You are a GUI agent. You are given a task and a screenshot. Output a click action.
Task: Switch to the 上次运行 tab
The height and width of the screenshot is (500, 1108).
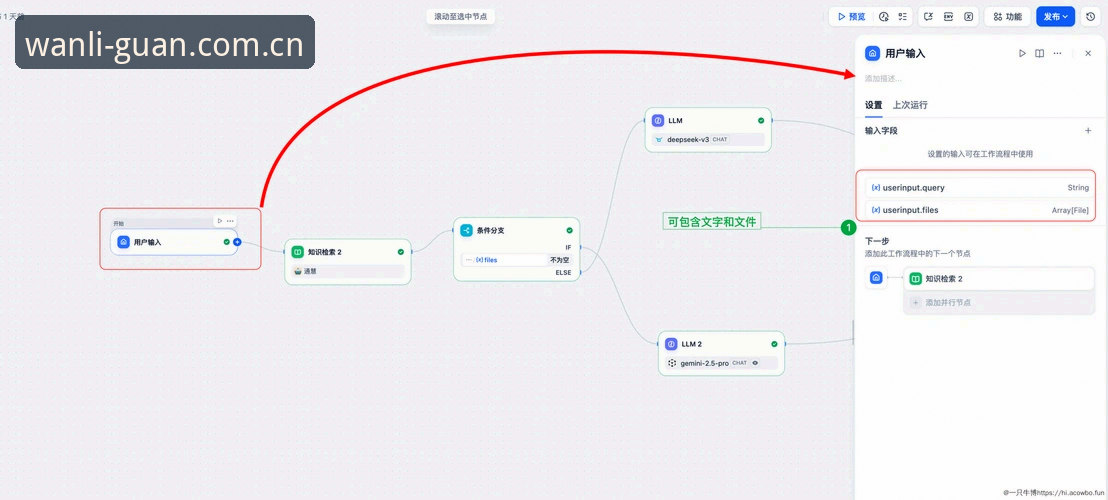[x=910, y=105]
